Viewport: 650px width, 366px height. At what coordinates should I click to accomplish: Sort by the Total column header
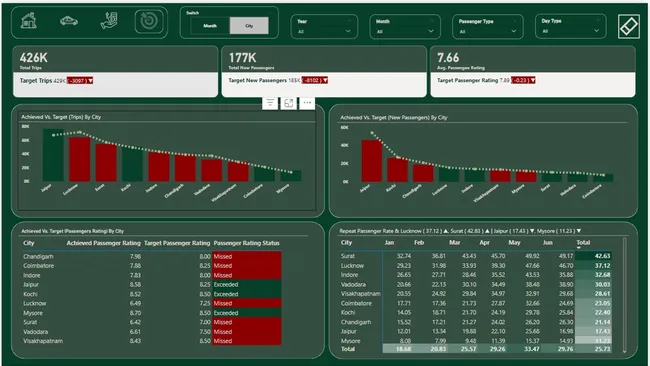coord(583,242)
